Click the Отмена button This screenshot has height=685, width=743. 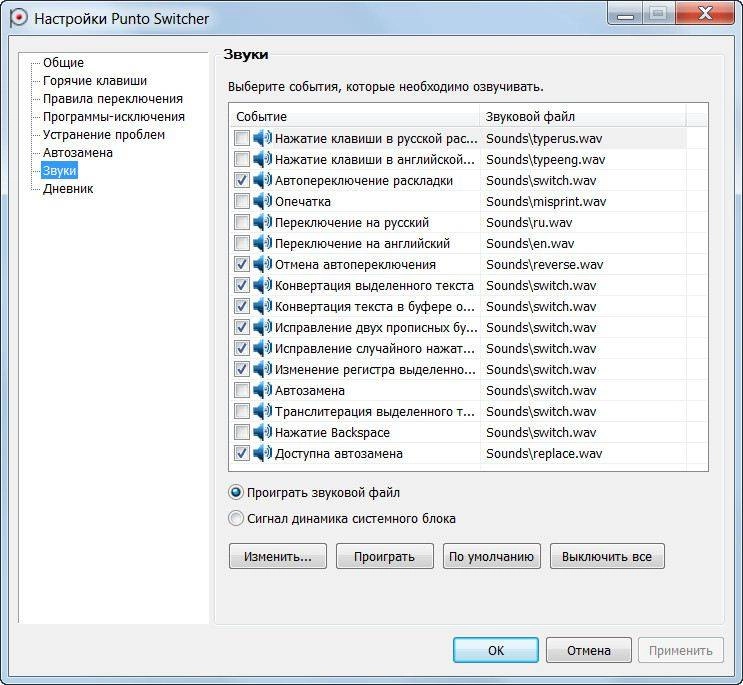click(x=589, y=650)
